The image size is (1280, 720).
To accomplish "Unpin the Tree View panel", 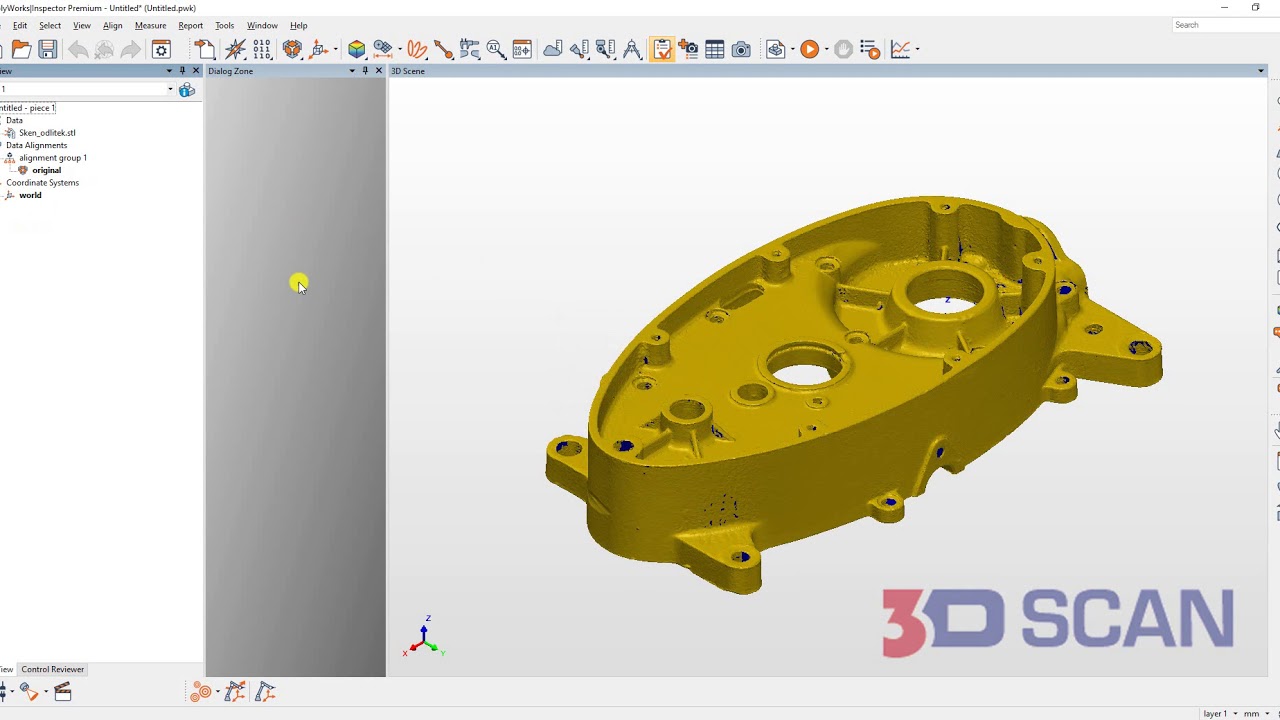I will pyautogui.click(x=181, y=70).
